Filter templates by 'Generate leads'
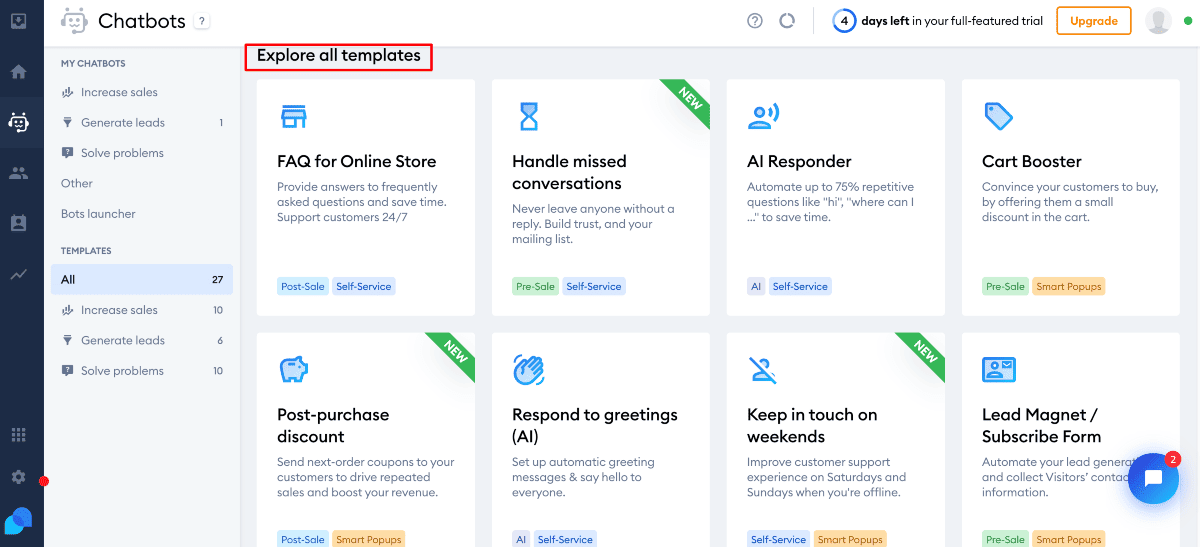 pos(122,340)
